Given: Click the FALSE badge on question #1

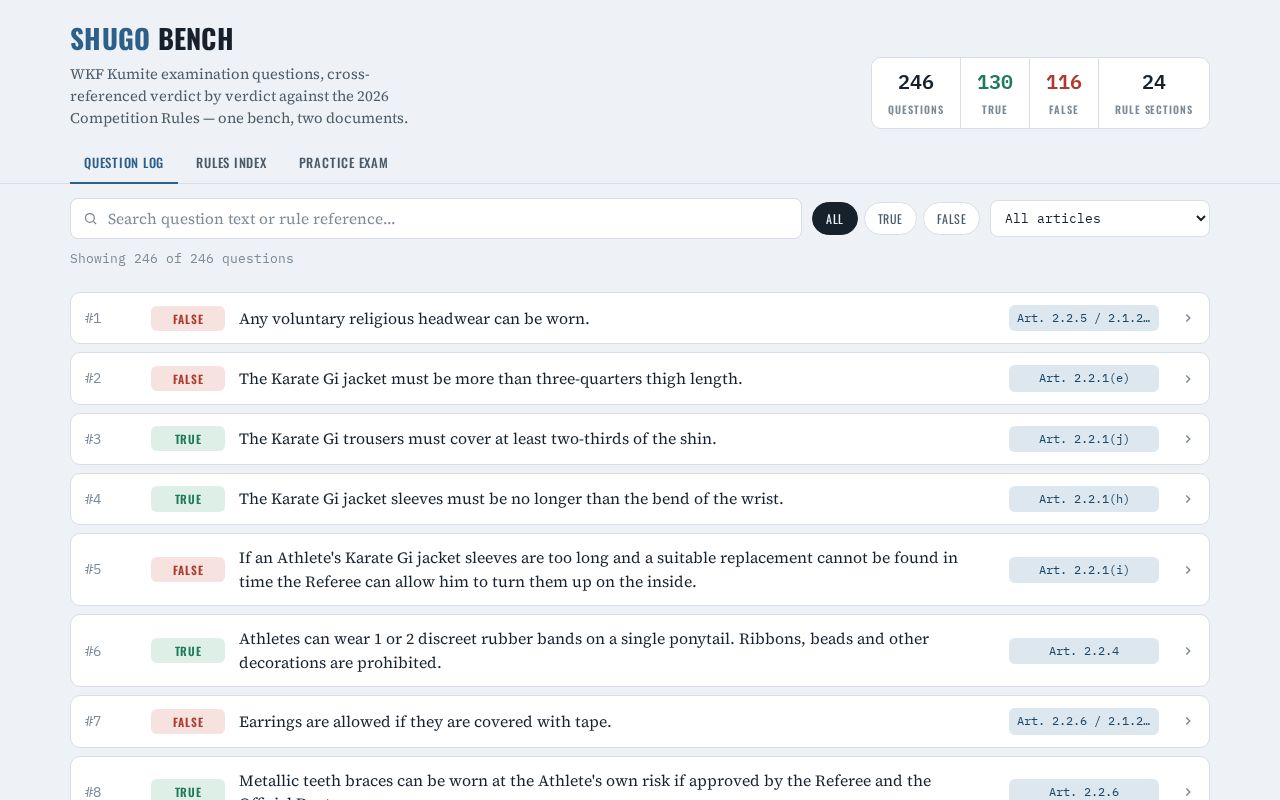Looking at the screenshot, I should (188, 319).
